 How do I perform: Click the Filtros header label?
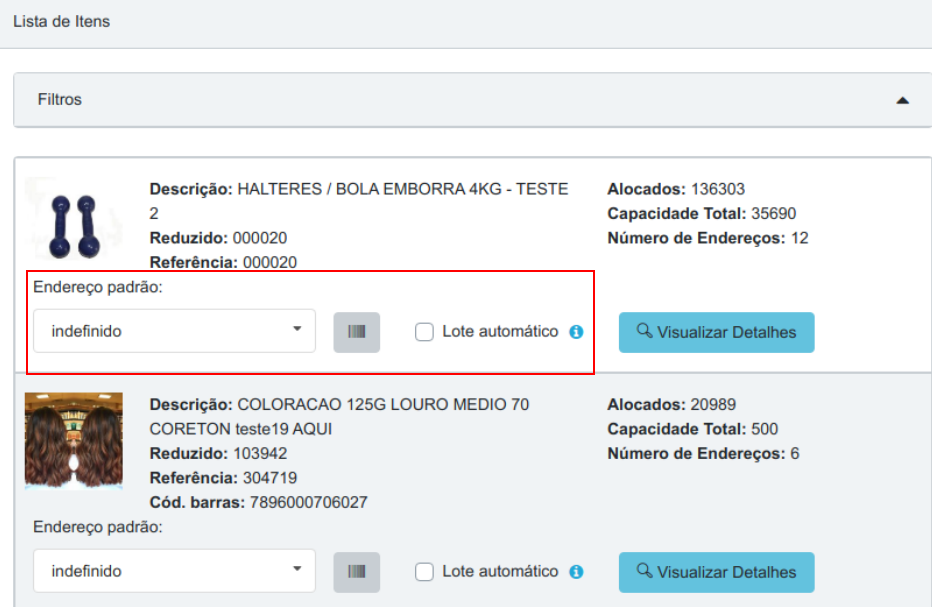click(x=59, y=99)
